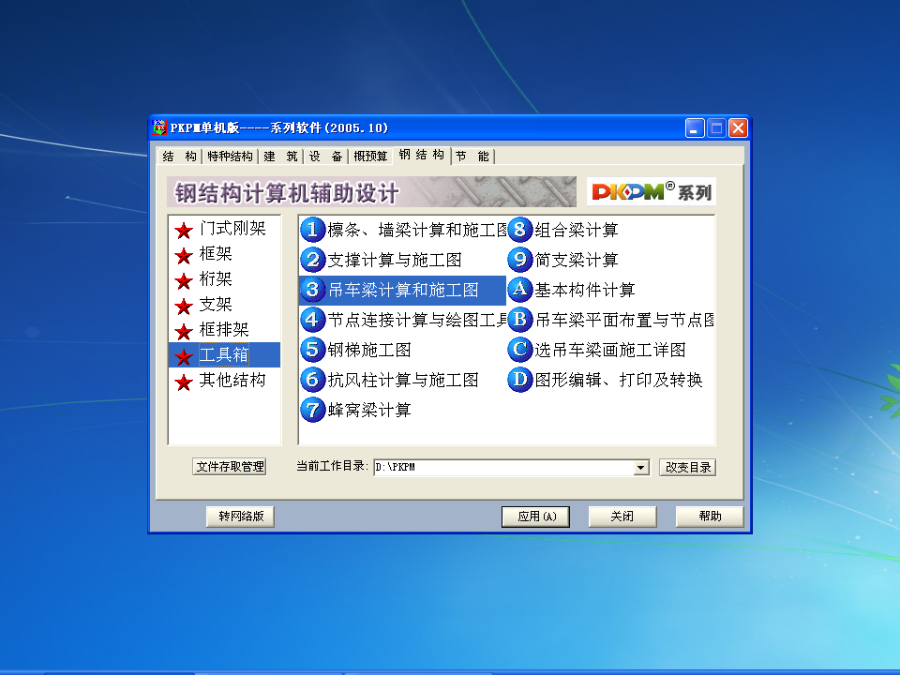Select 支架 in the module list
Image resolution: width=900 pixels, height=675 pixels.
pos(215,304)
